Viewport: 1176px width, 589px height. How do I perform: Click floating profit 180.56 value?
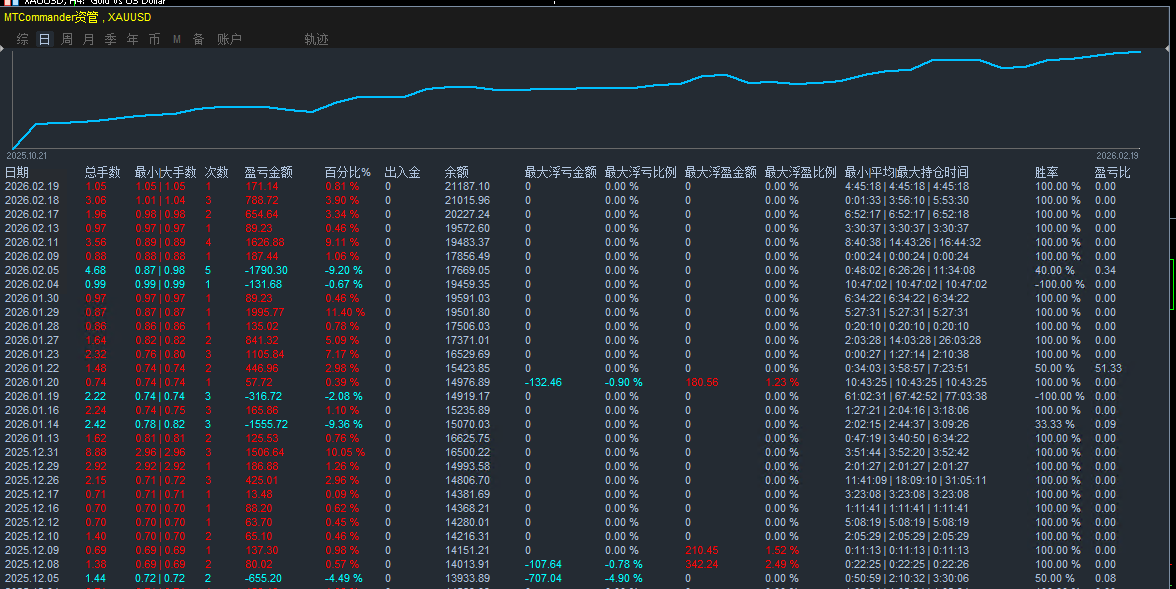(x=702, y=383)
